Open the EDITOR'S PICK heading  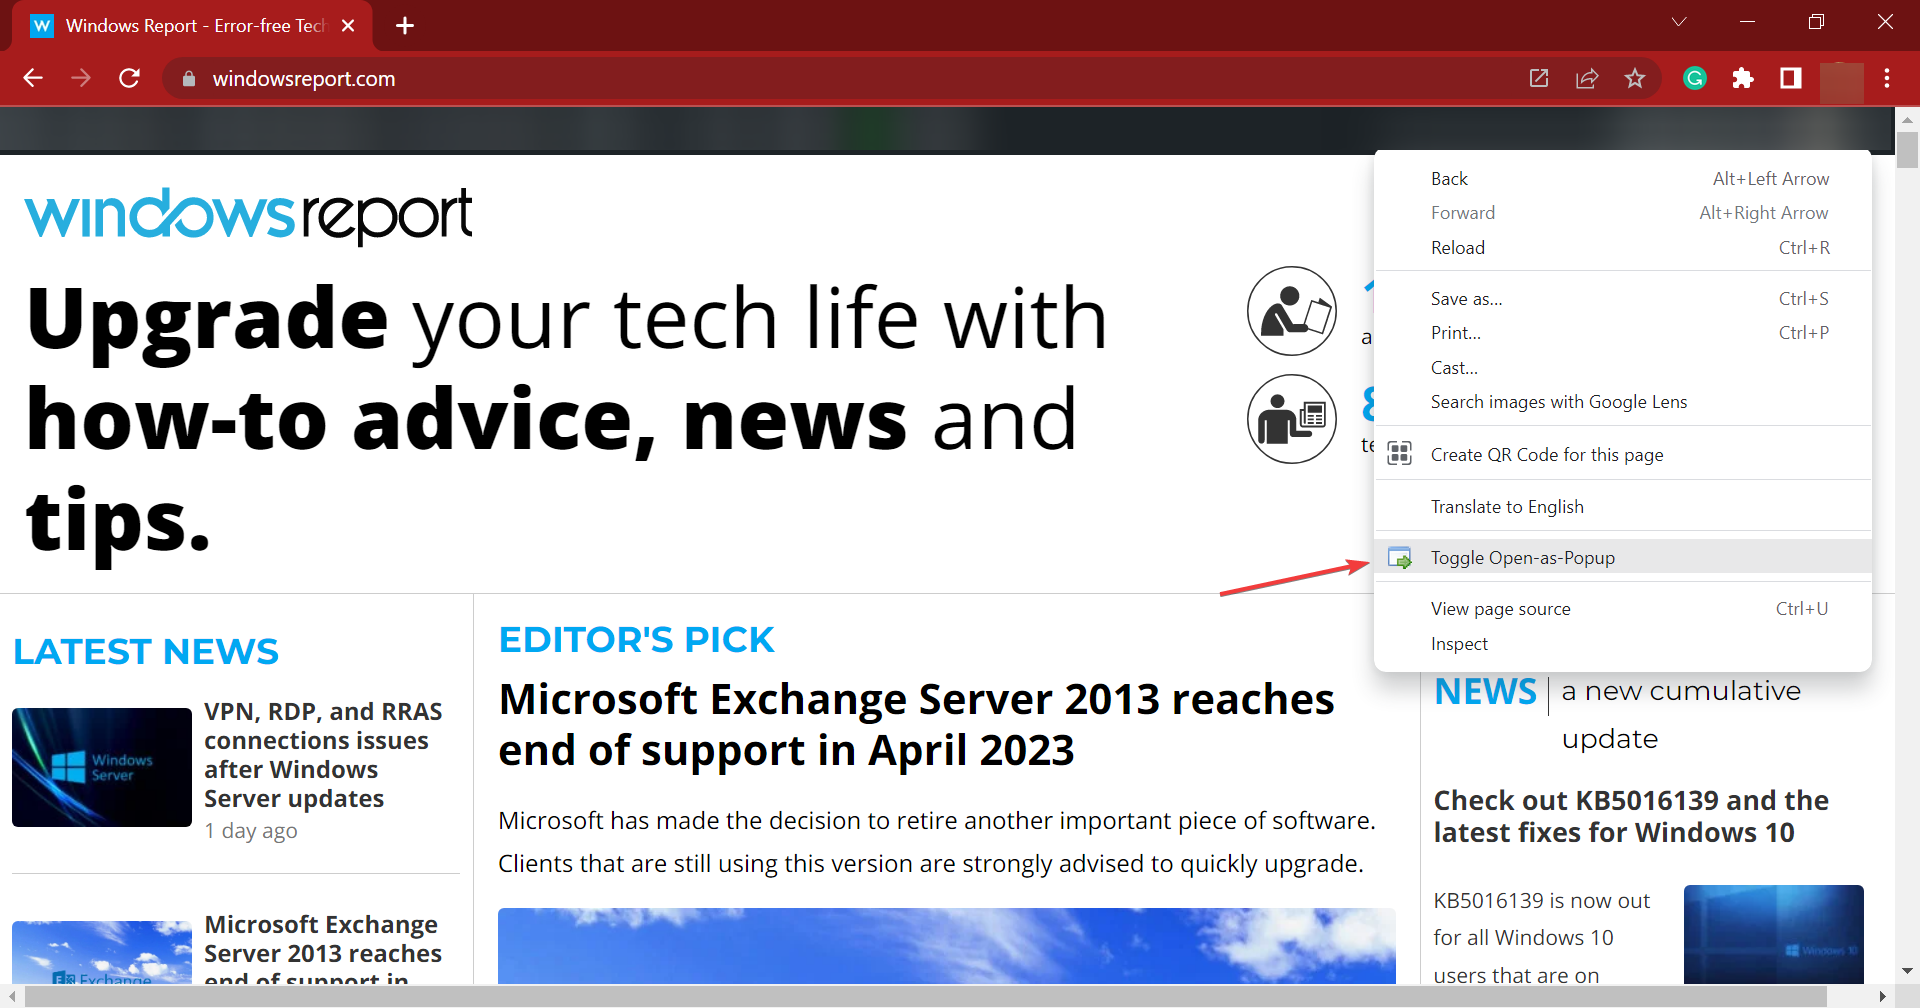click(x=637, y=640)
